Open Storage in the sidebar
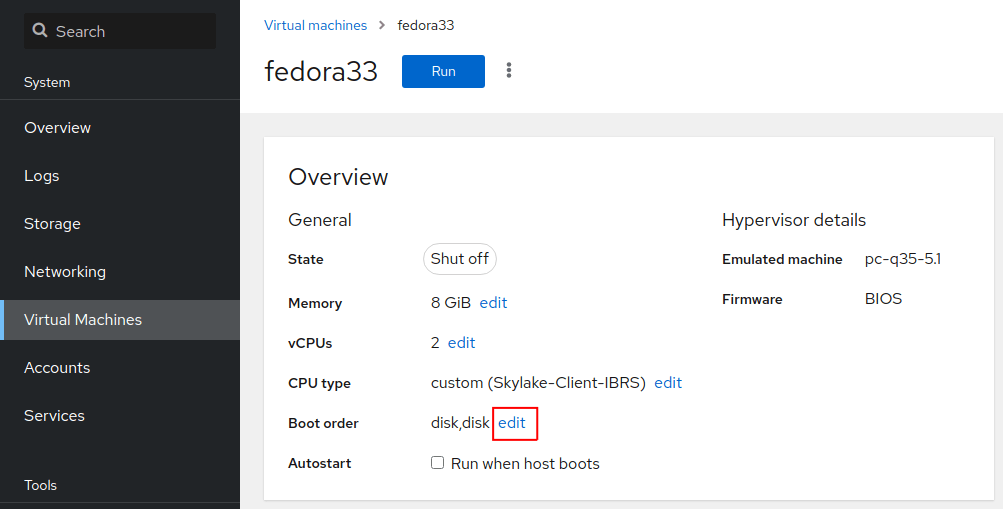1003x509 pixels. tap(120, 224)
